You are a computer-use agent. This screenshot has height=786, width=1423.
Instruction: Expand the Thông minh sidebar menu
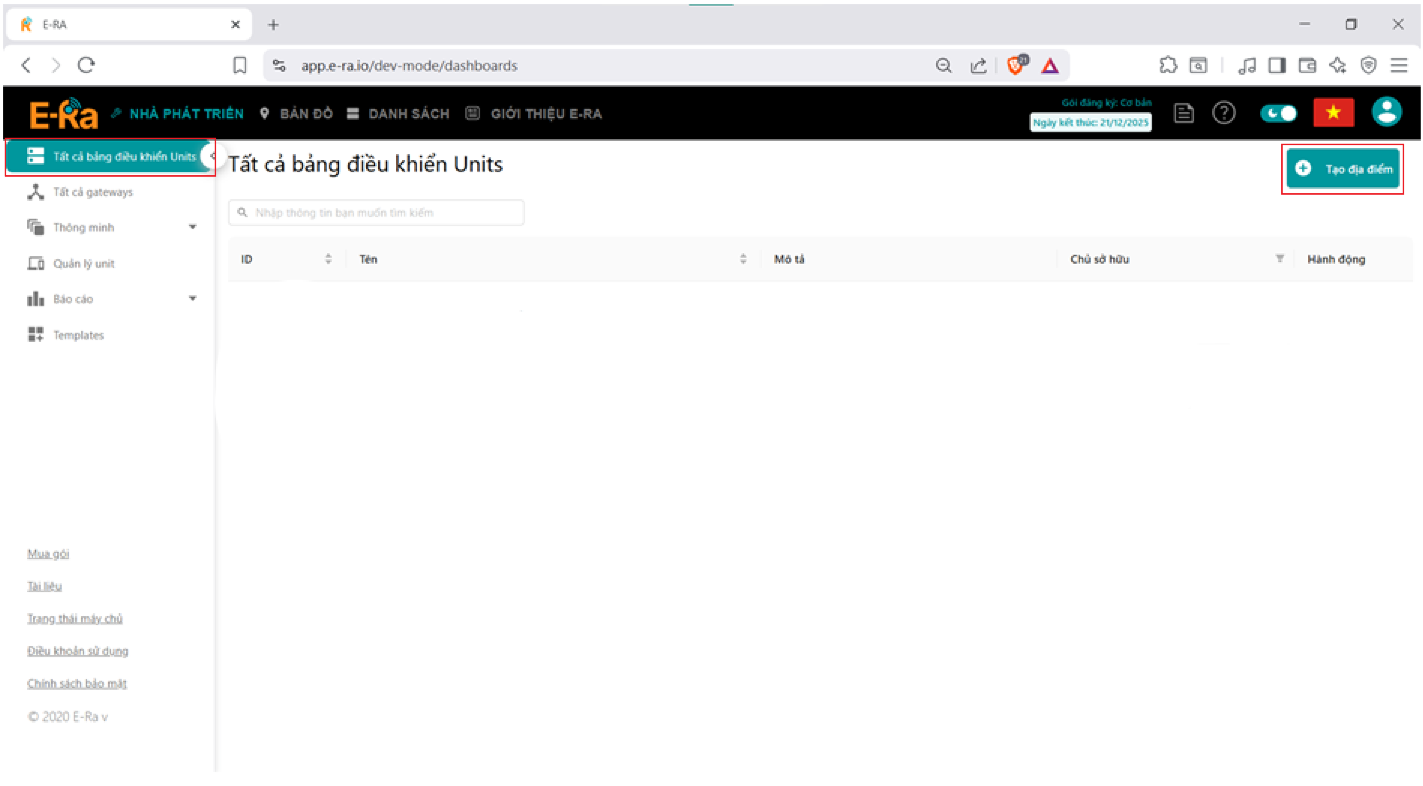192,227
